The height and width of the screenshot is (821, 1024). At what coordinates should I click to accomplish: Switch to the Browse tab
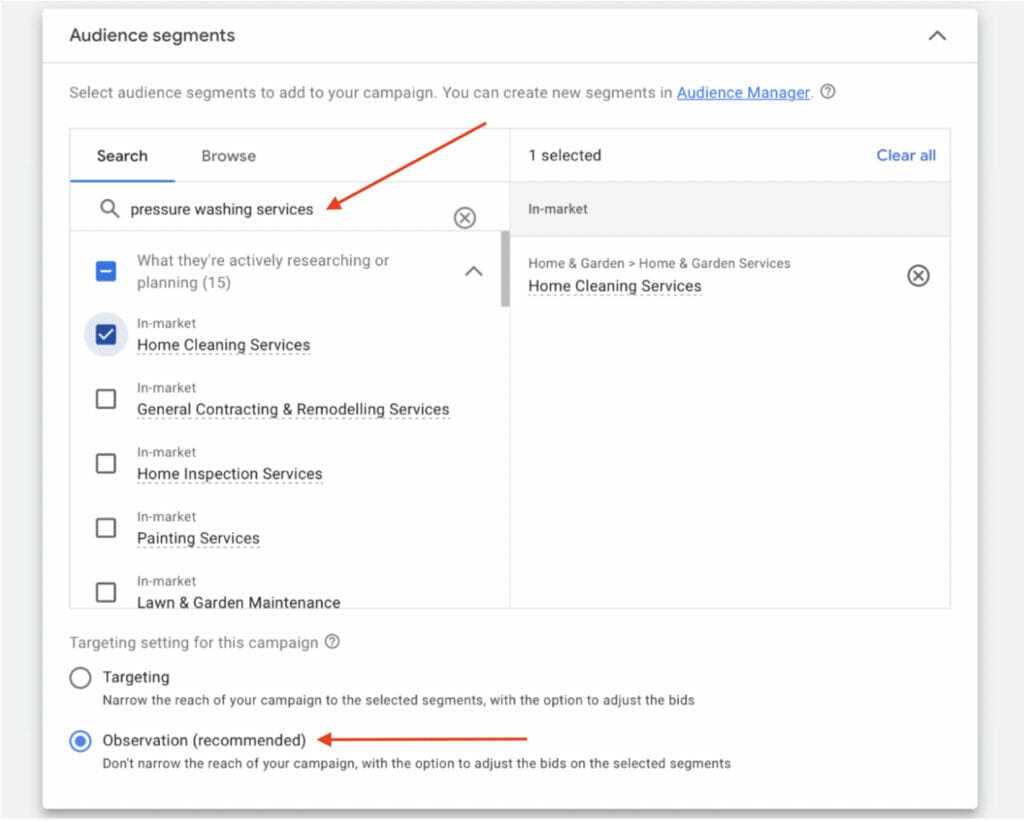[x=227, y=156]
